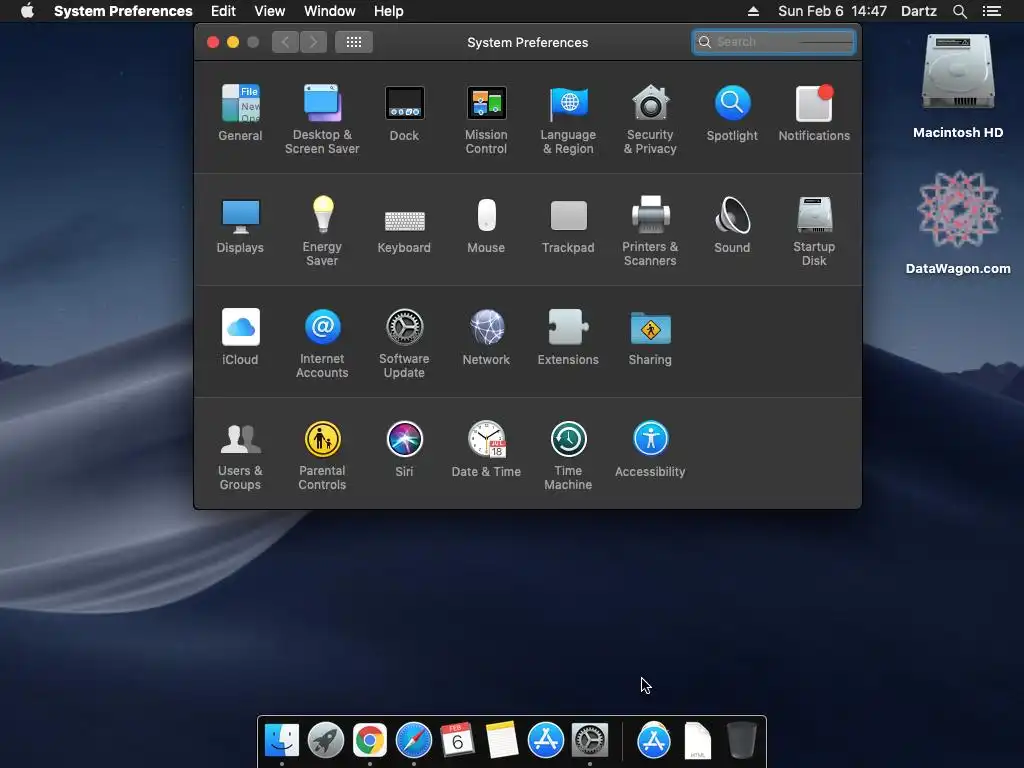The height and width of the screenshot is (768, 1024).
Task: Open Software Update preferences
Action: (404, 343)
